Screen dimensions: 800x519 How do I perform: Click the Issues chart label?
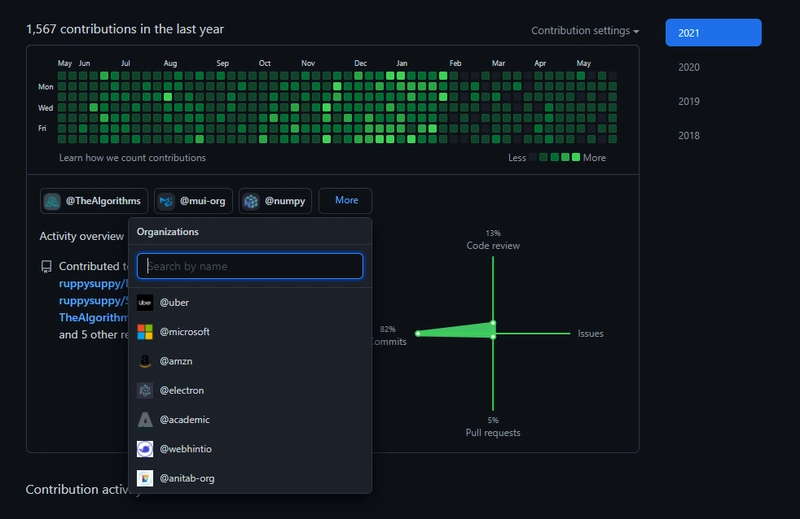click(x=590, y=333)
